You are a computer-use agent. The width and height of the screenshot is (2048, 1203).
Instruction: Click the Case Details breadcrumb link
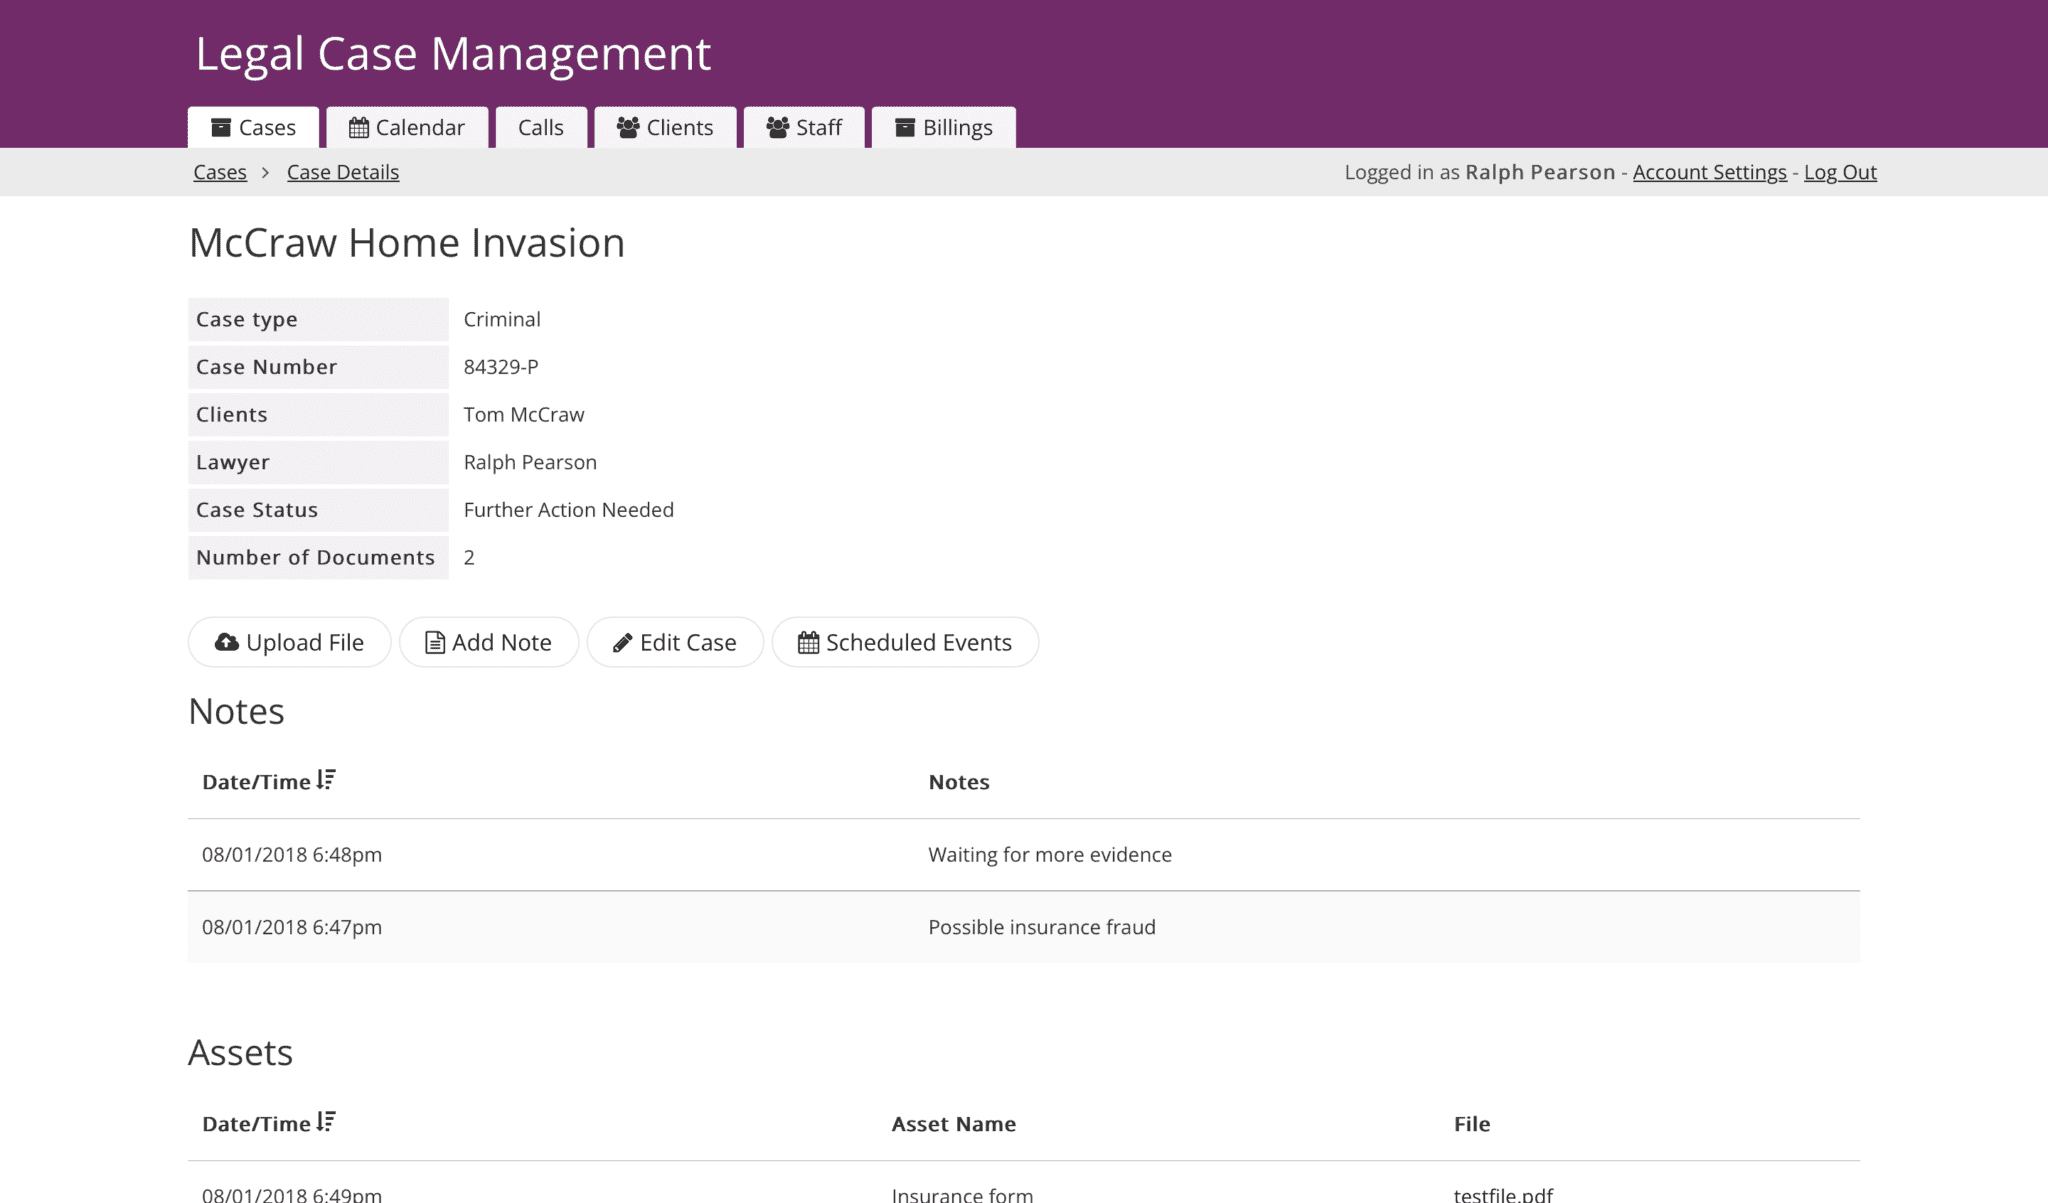pos(343,172)
